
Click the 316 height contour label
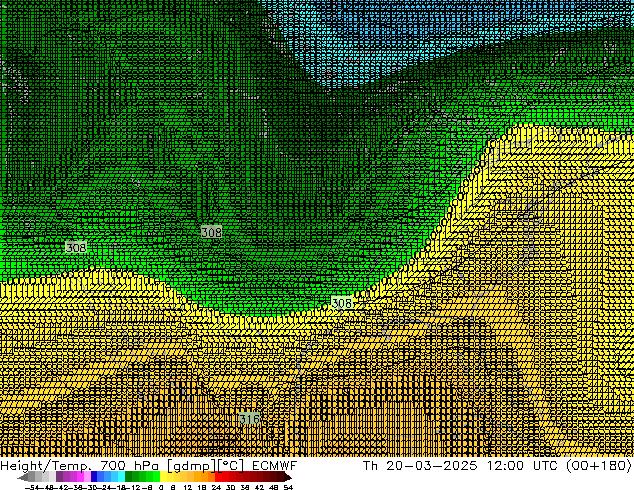[249, 418]
